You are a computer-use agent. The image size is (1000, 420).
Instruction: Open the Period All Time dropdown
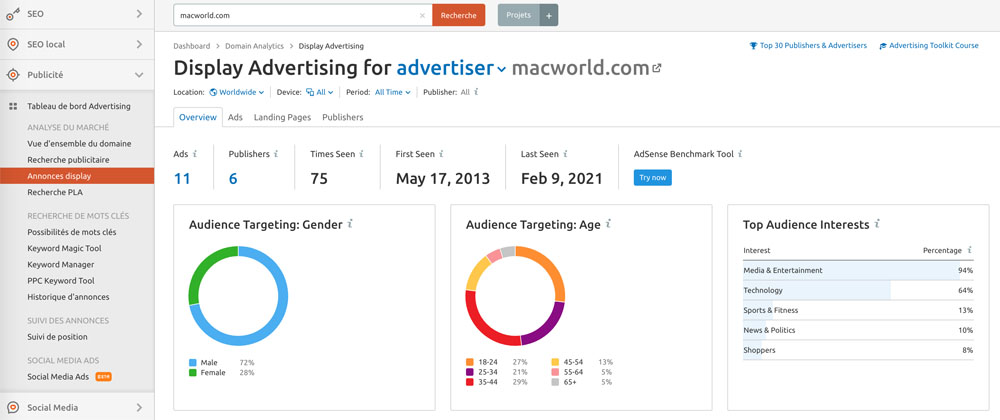click(392, 92)
